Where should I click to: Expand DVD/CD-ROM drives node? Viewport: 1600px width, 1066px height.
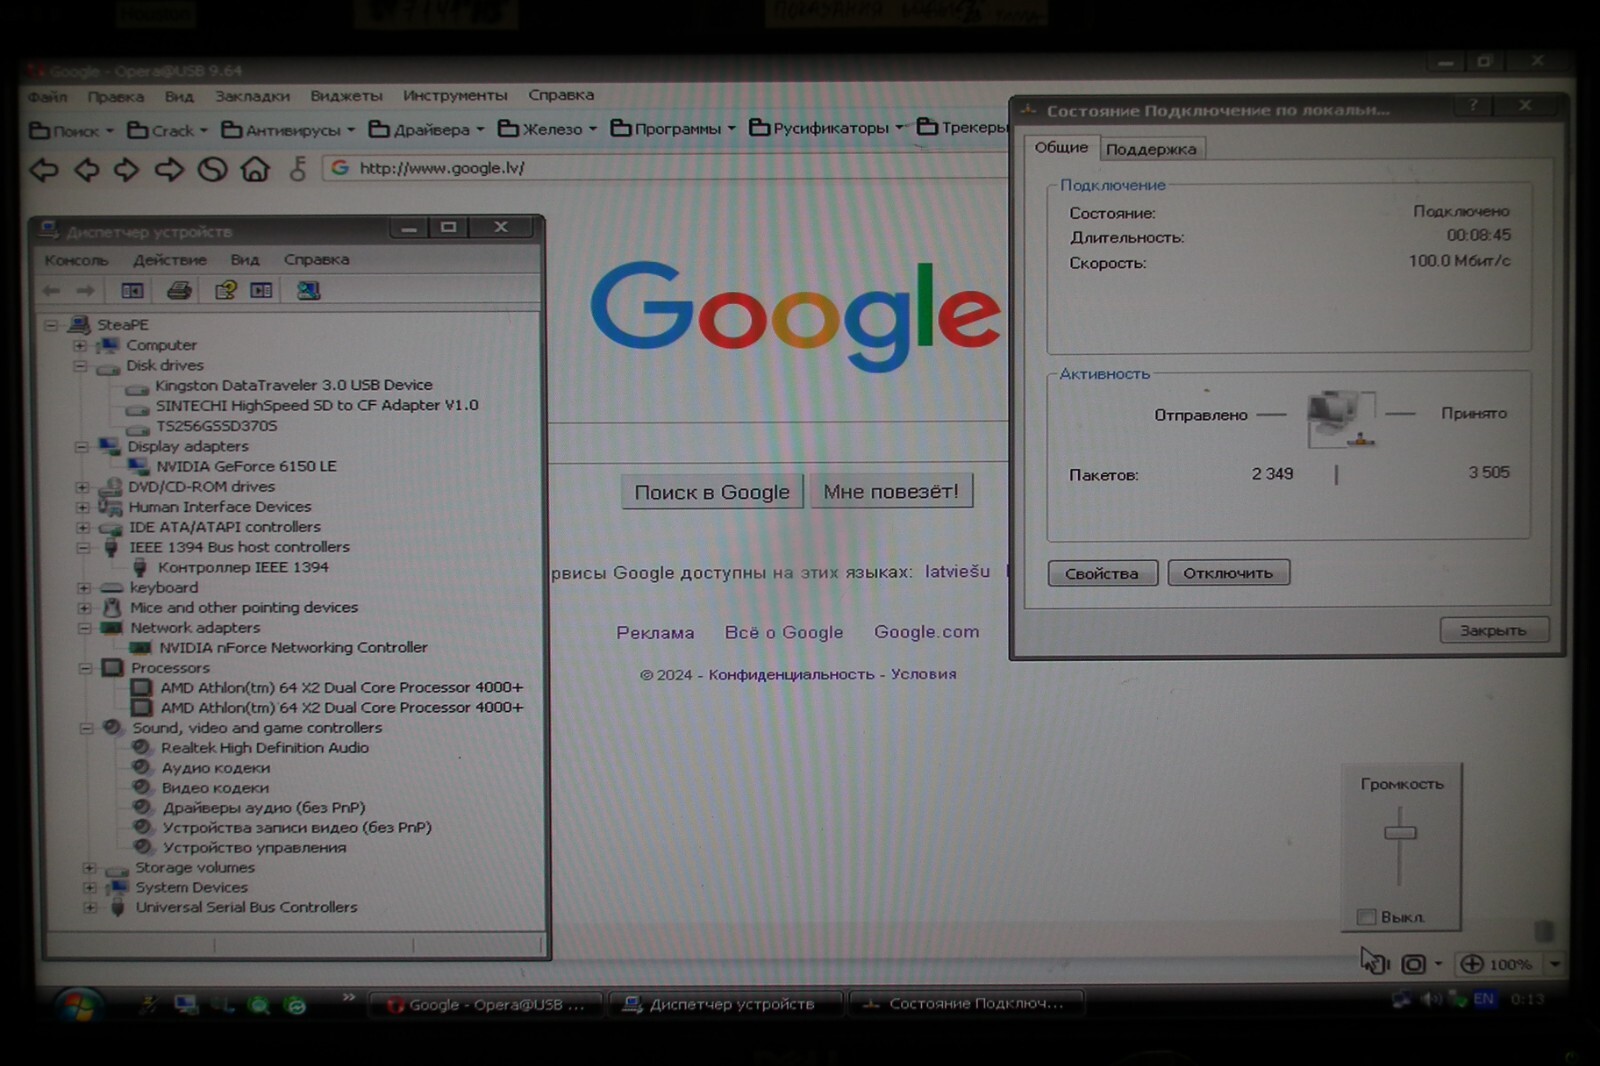(x=82, y=487)
